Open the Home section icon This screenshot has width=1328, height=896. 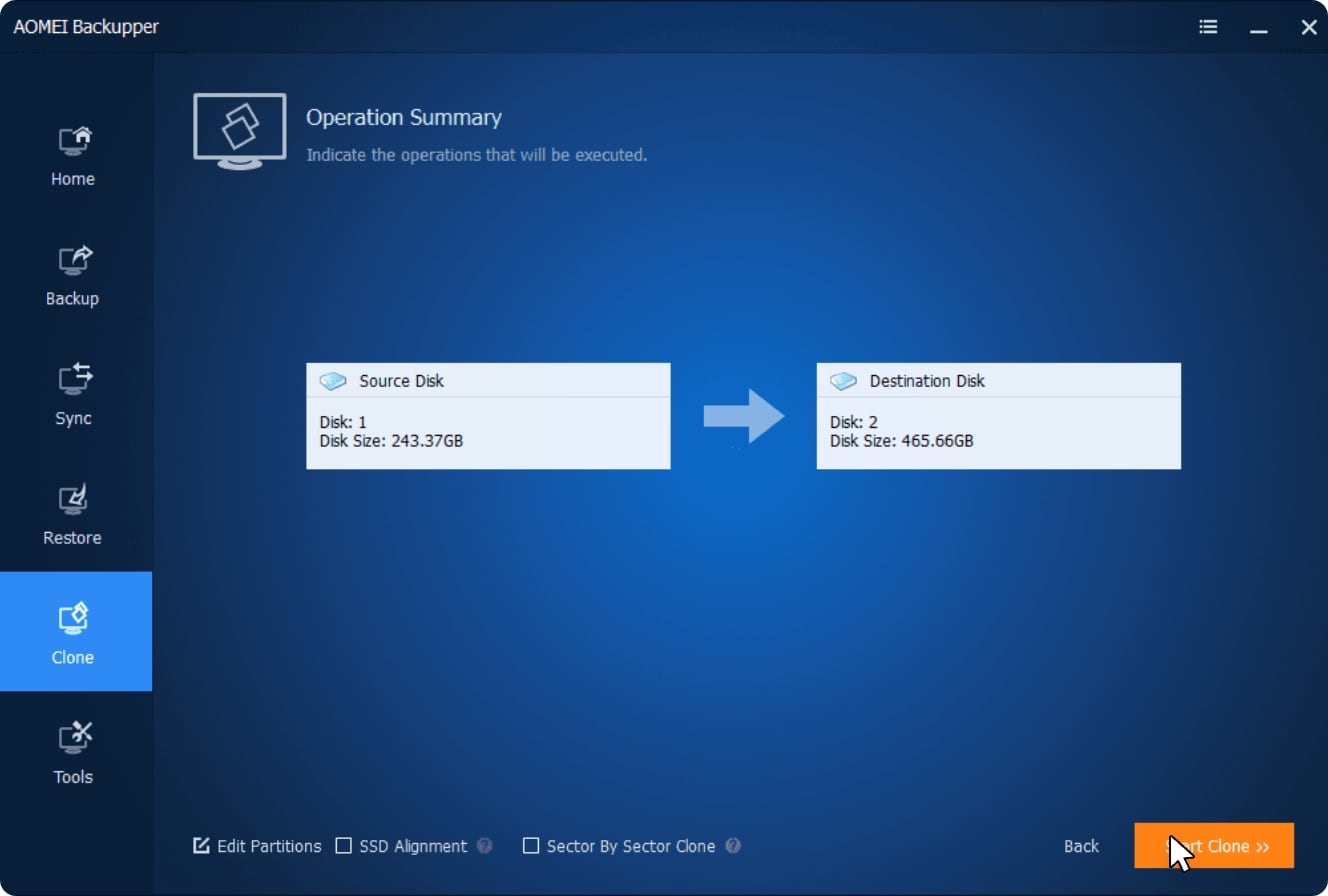[74, 142]
